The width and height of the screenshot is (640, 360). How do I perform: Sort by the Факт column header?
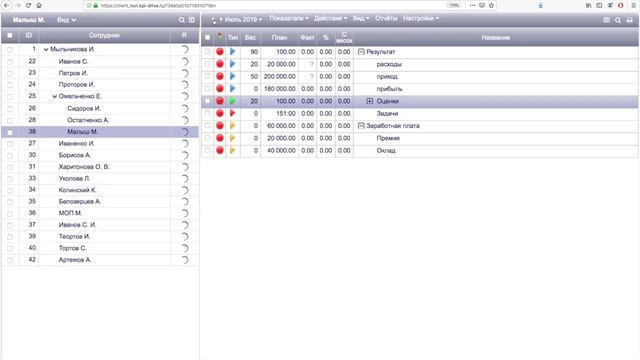pyautogui.click(x=307, y=37)
